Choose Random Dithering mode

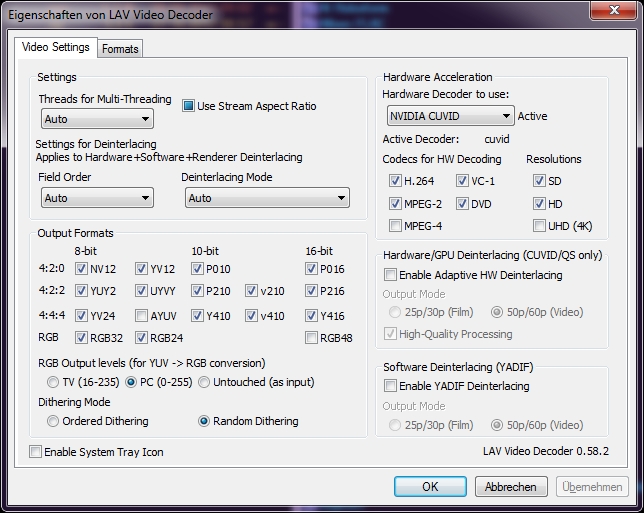[x=204, y=421]
